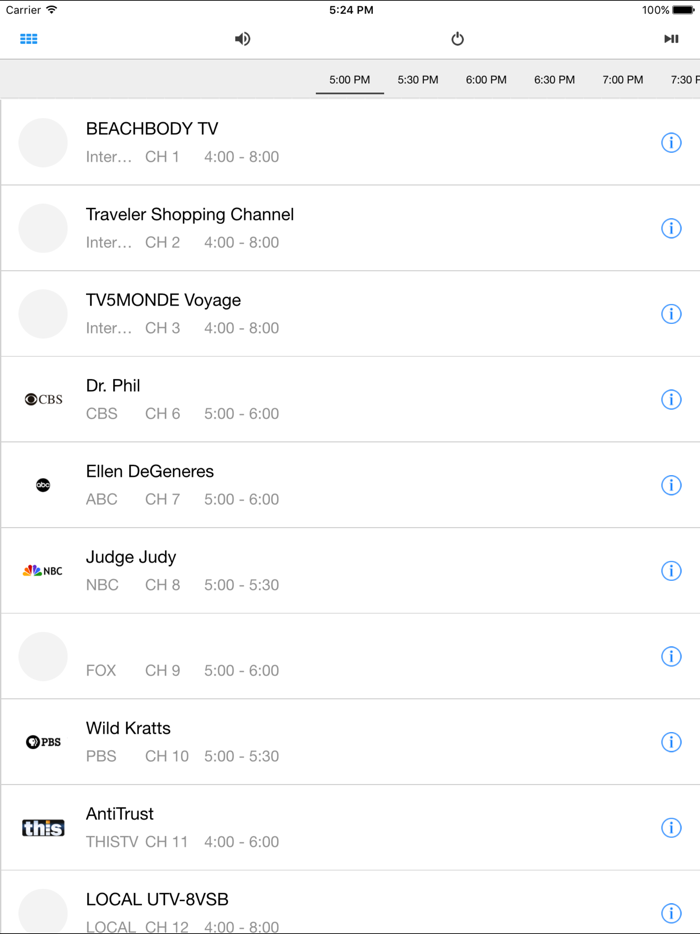Tap the thistv channel logo
This screenshot has height=934, width=700.
[43, 827]
